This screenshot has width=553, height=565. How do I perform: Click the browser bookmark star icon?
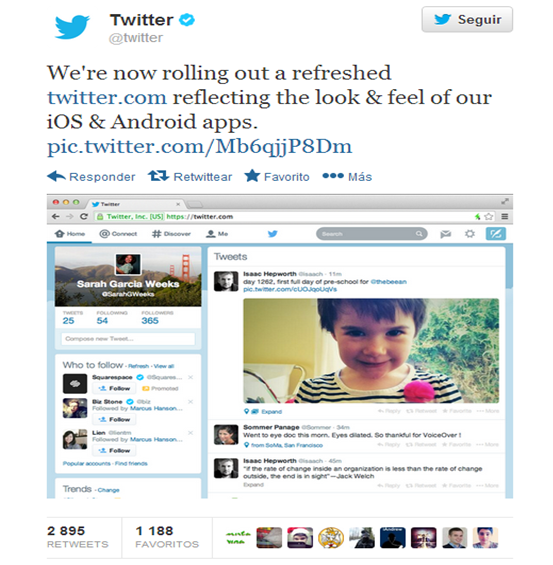[x=489, y=217]
